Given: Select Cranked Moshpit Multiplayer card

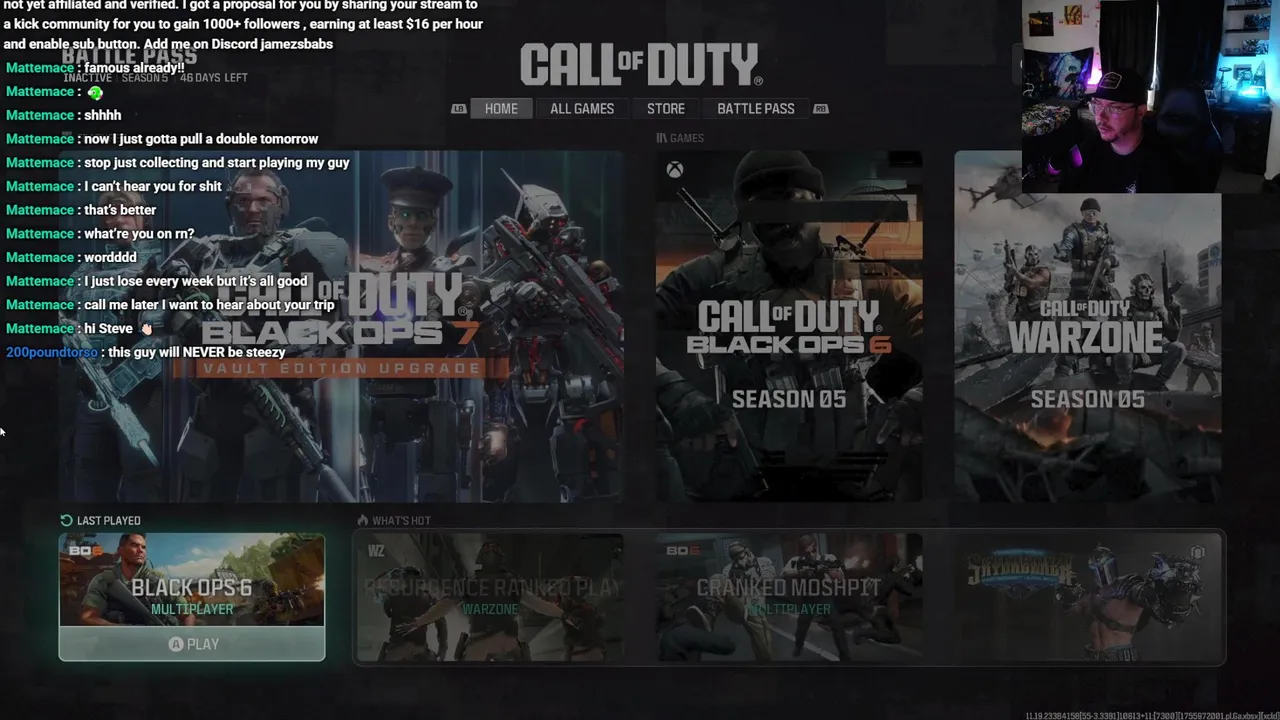Looking at the screenshot, I should (789, 597).
